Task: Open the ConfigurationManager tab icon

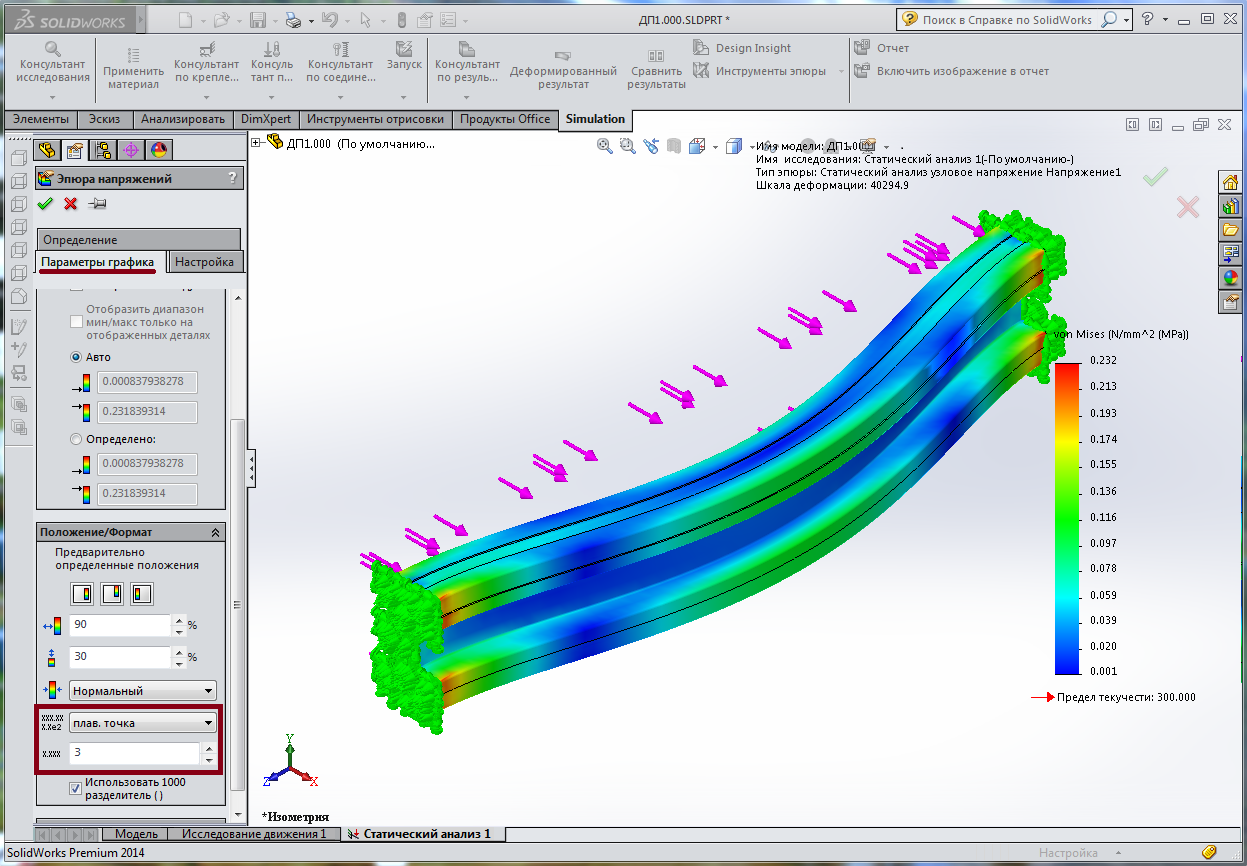Action: 102,150
